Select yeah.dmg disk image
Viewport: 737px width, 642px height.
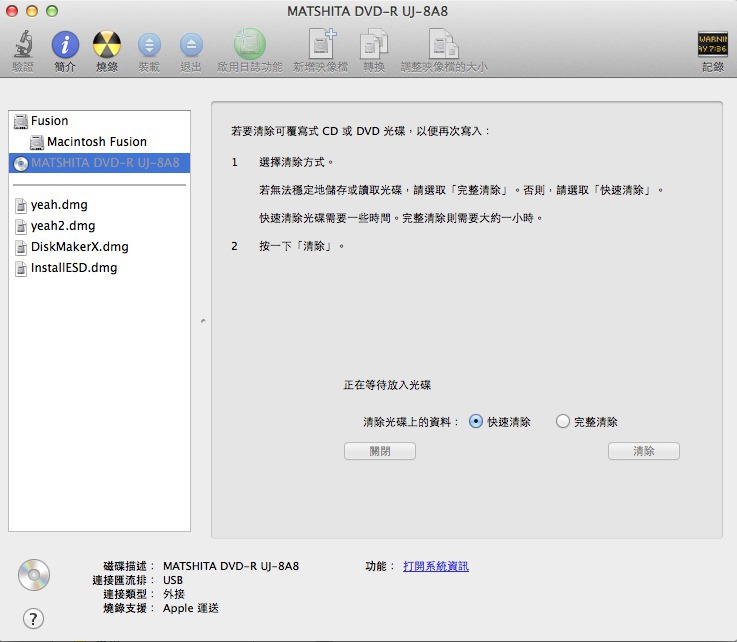pos(99,205)
